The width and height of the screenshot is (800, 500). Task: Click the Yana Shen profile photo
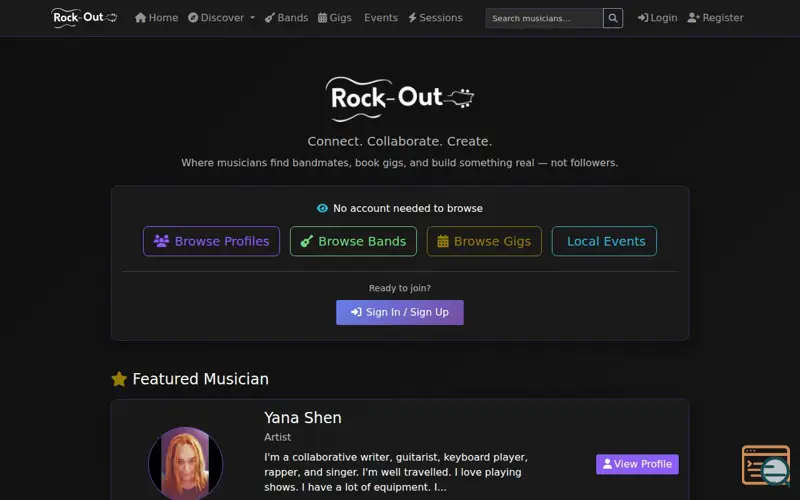(185, 464)
